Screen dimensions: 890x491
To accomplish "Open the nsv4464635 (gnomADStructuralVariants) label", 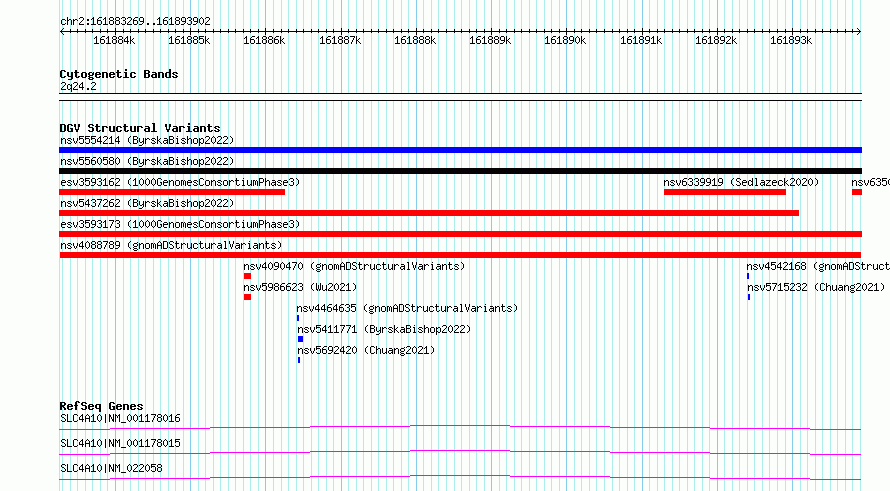I will coord(408,308).
